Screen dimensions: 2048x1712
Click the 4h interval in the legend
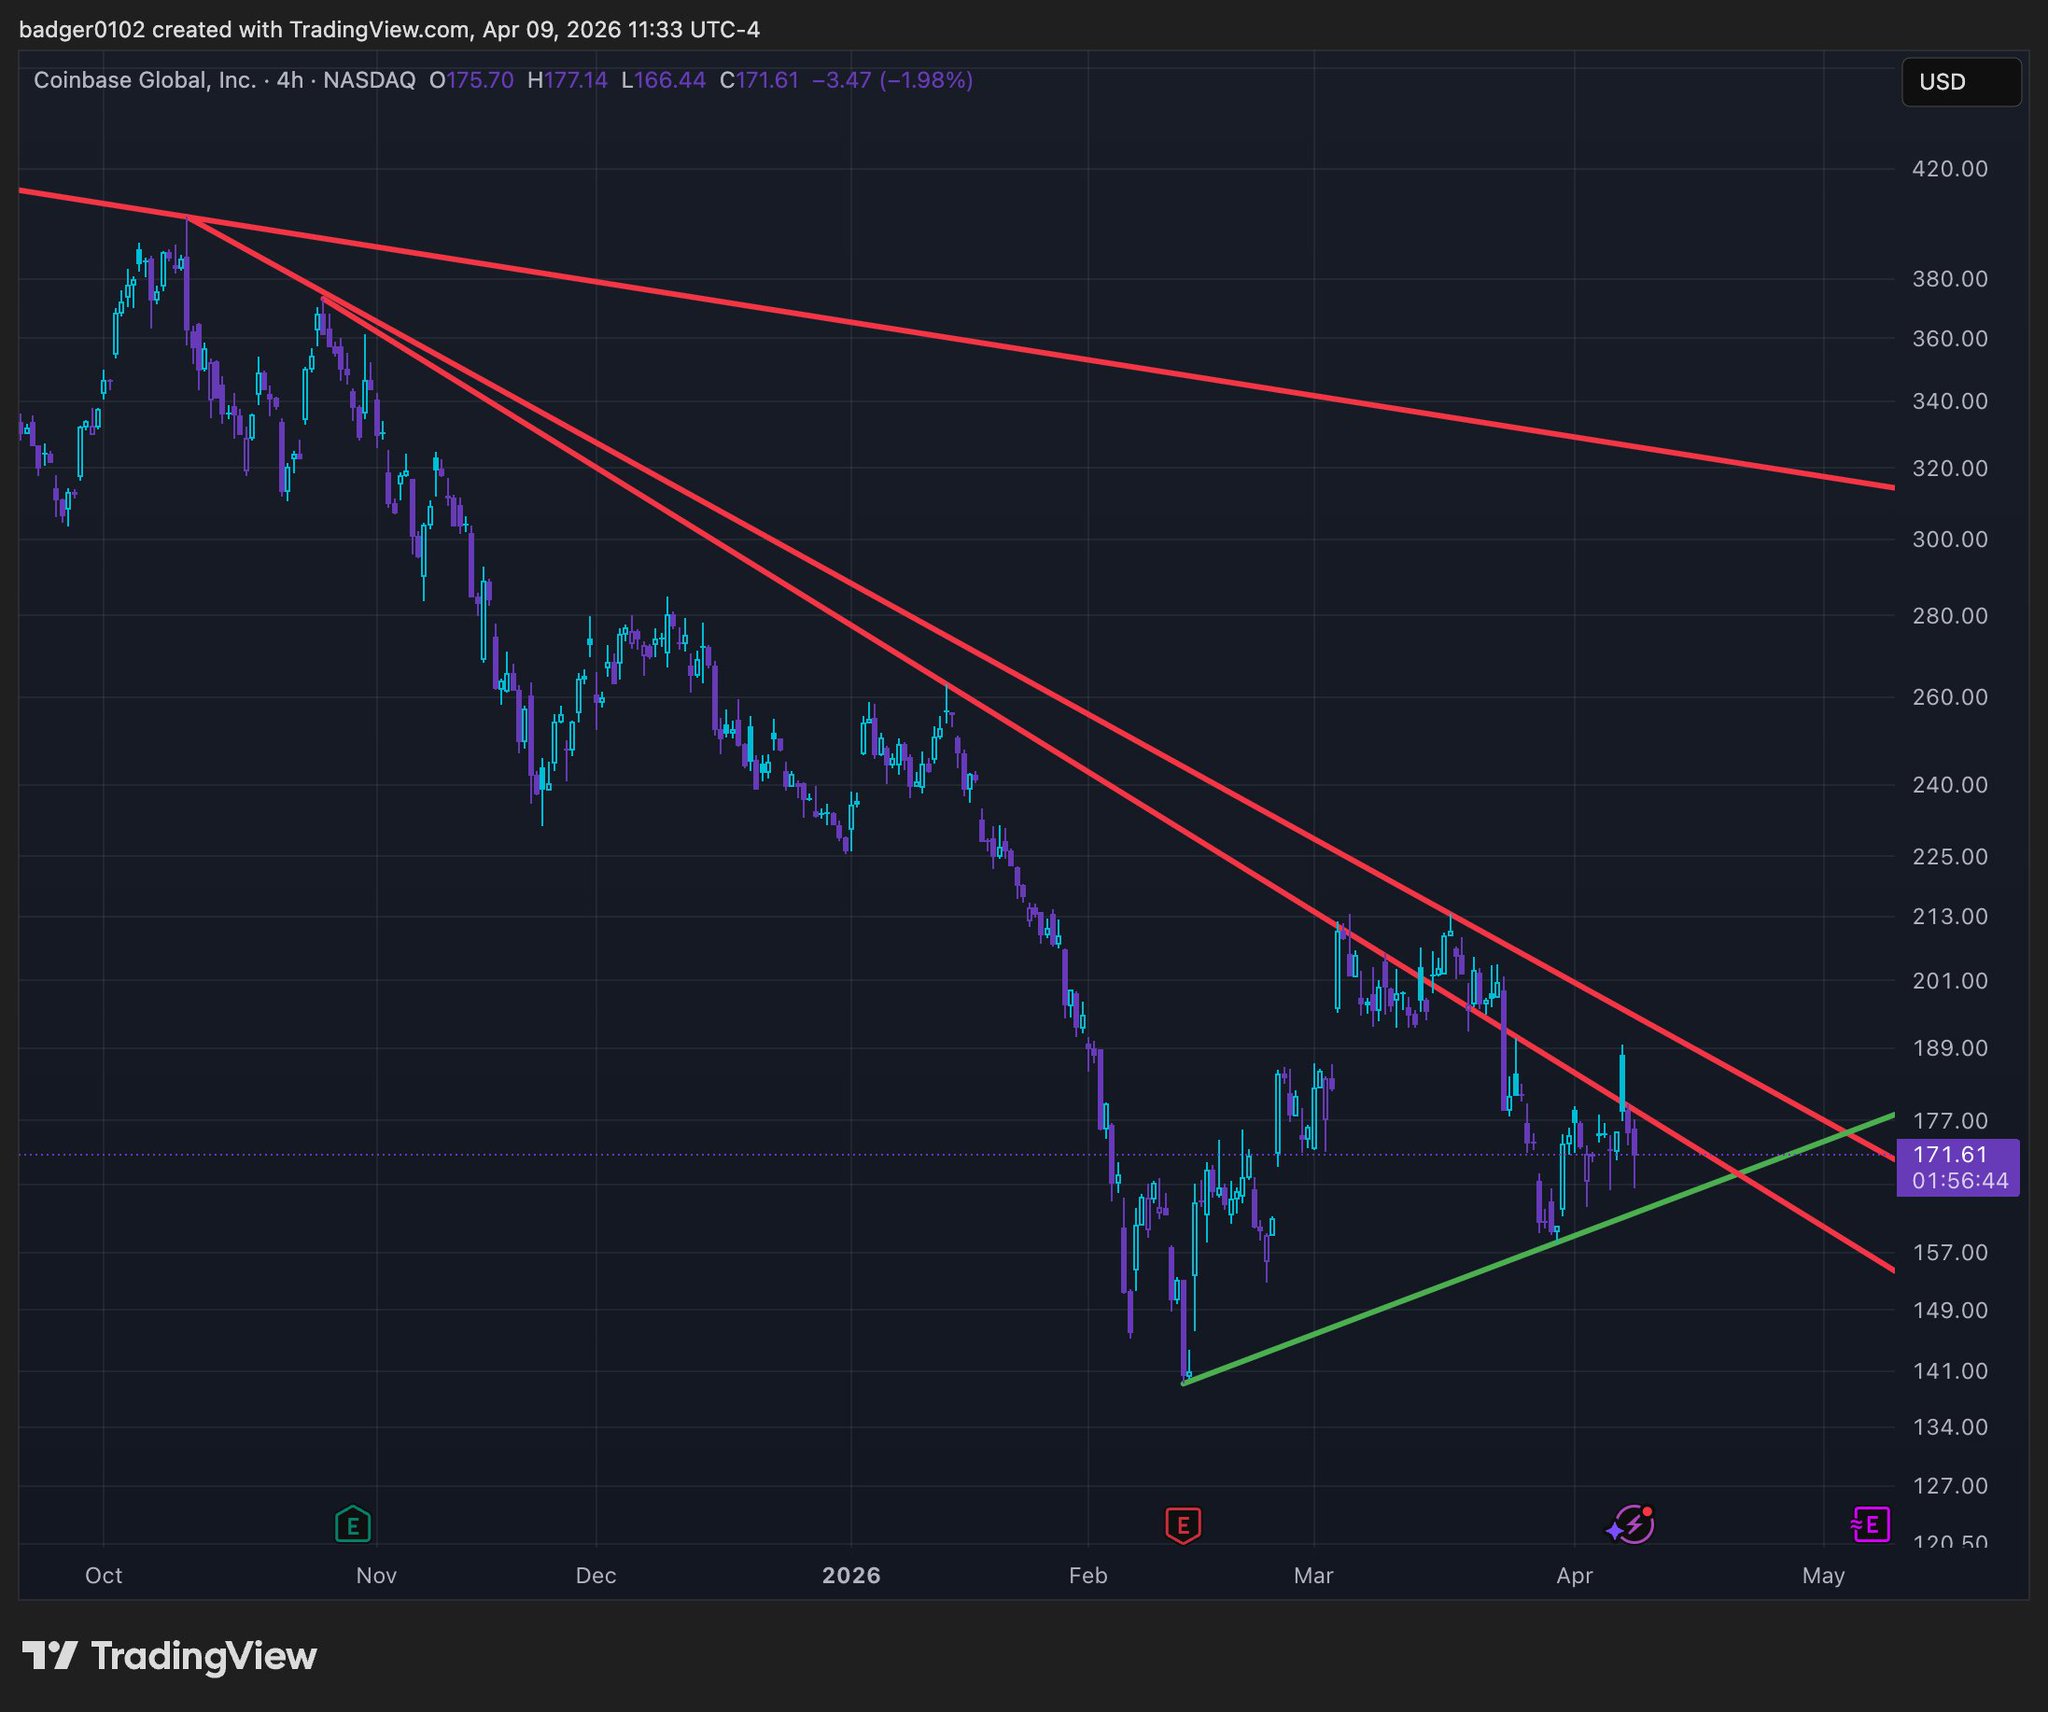coord(290,80)
